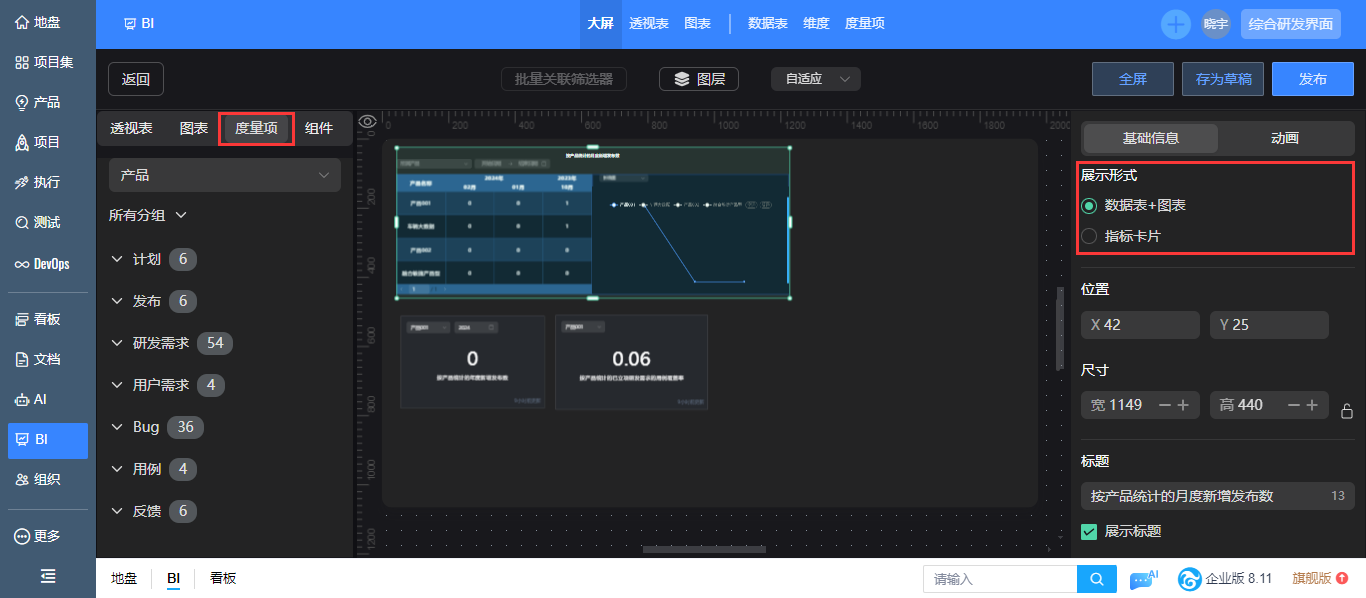The width and height of the screenshot is (1366, 598).
Task: Click the search magnifier button
Action: (1097, 579)
